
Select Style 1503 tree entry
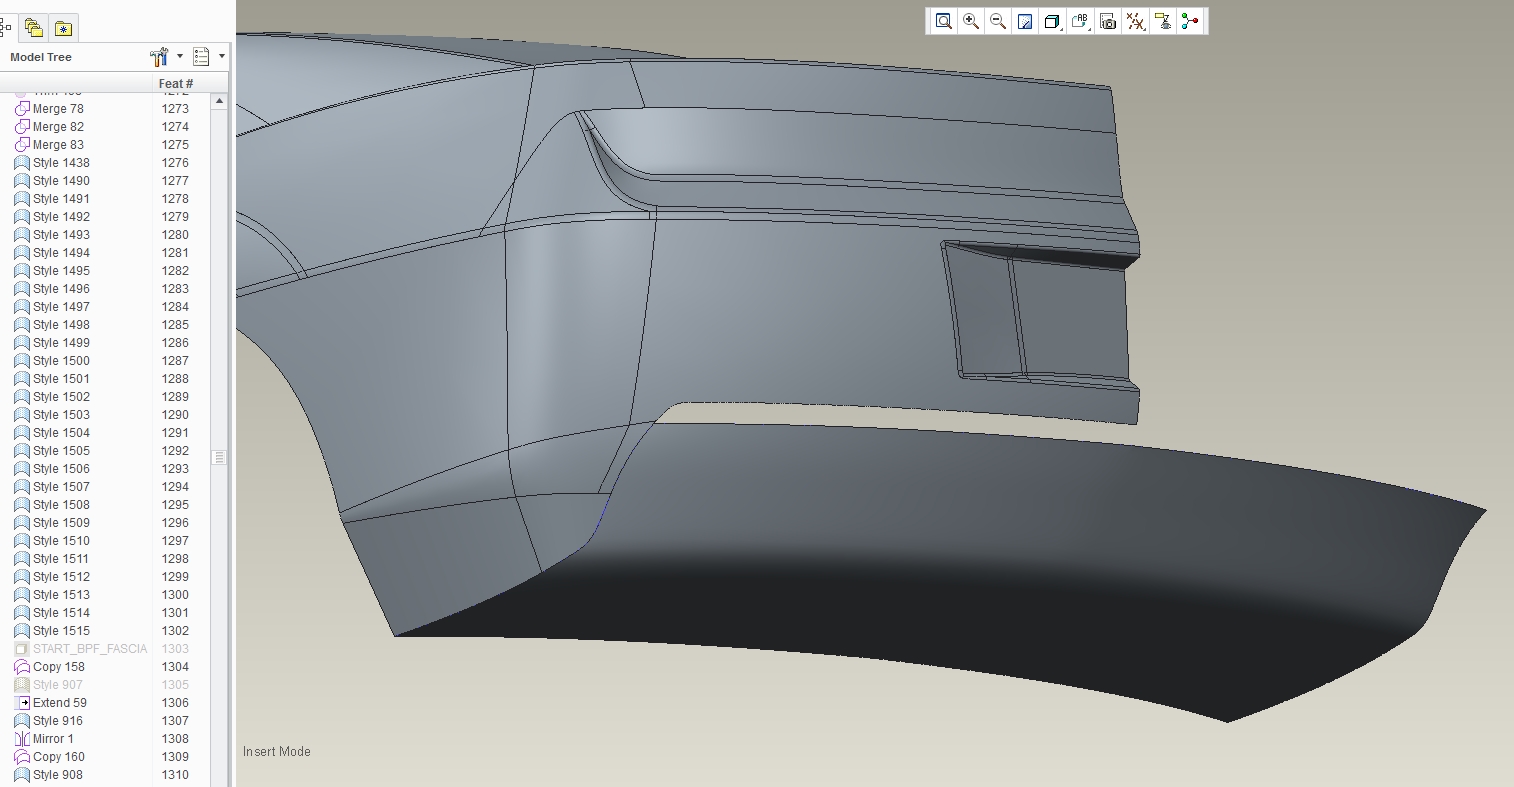[x=61, y=415]
